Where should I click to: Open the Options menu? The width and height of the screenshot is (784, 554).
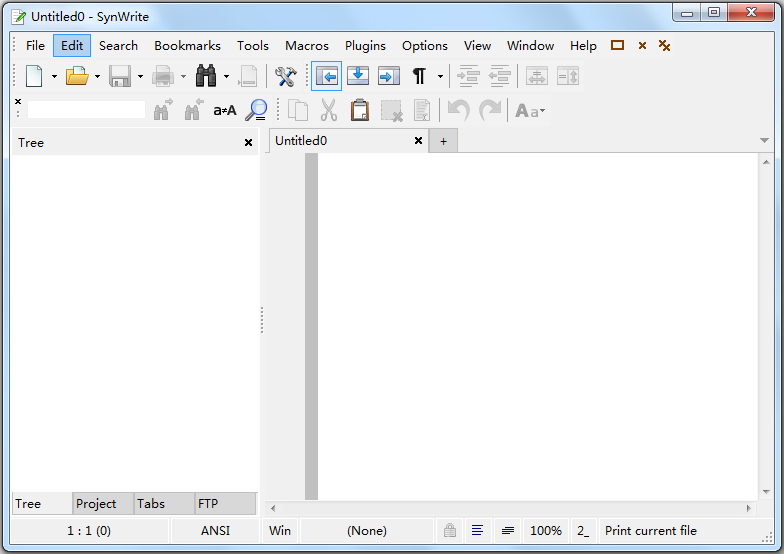[424, 46]
